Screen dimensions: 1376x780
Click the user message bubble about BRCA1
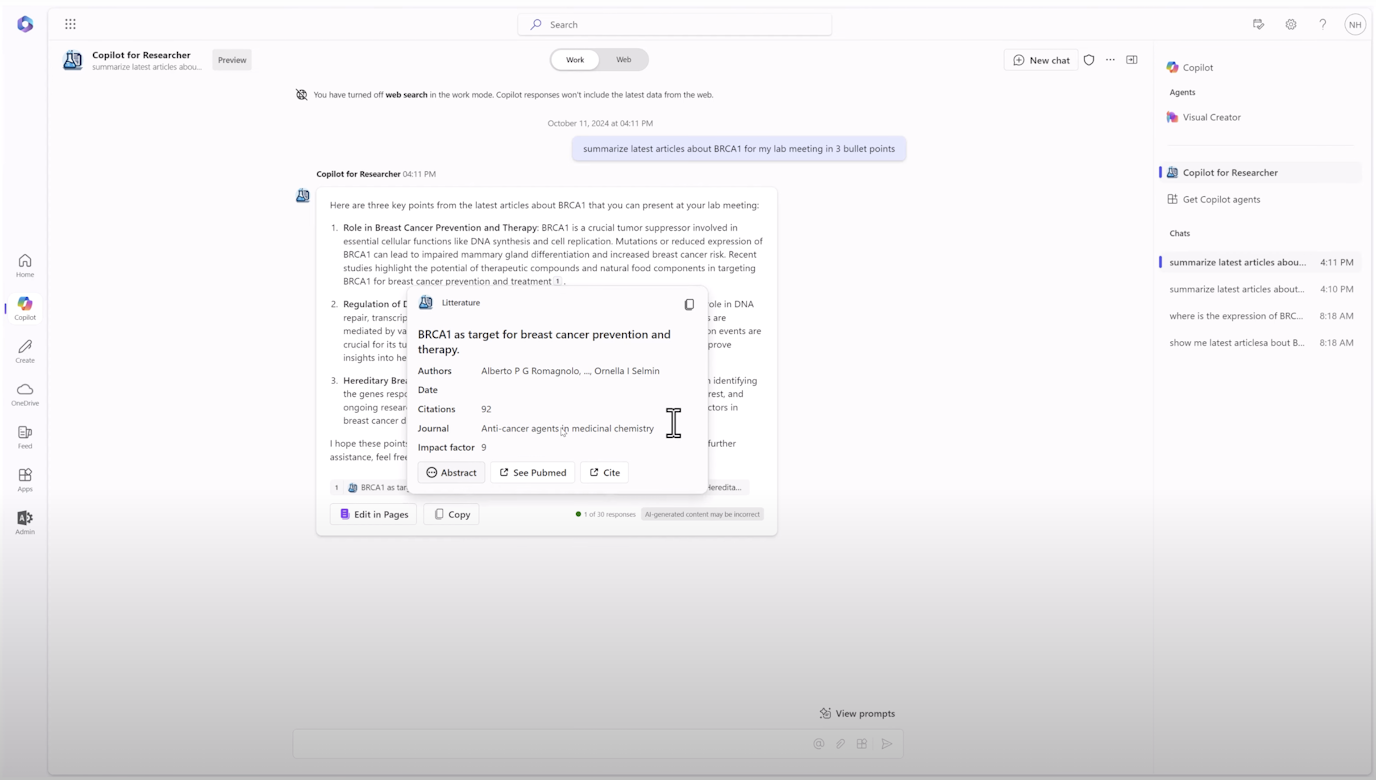point(739,149)
